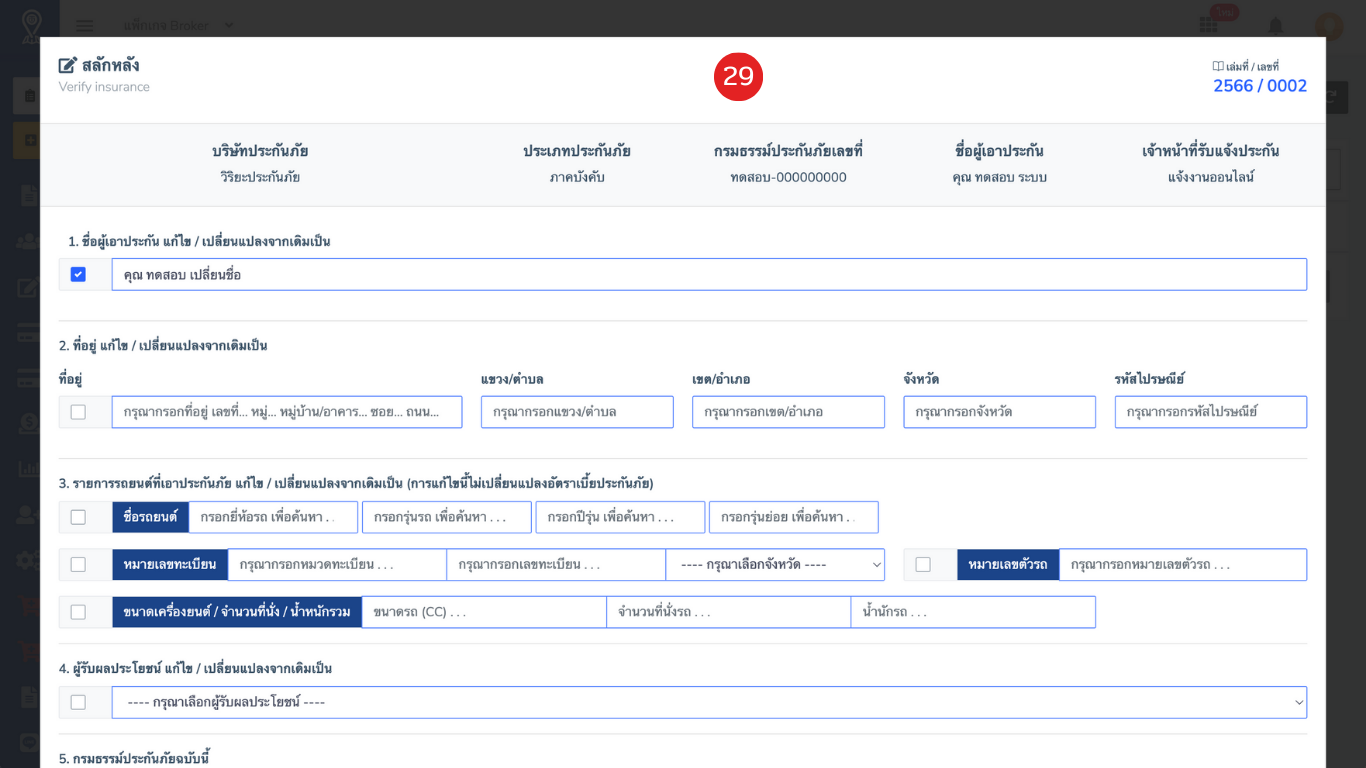Click the chassis number input field
Viewport: 1366px width, 768px height.
click(1183, 565)
